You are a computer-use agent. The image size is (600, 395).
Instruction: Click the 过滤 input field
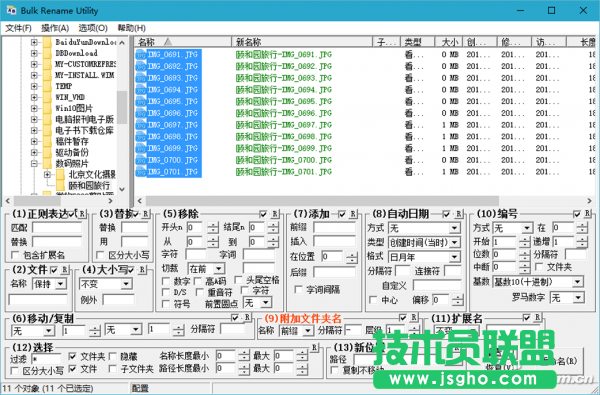click(x=46, y=359)
